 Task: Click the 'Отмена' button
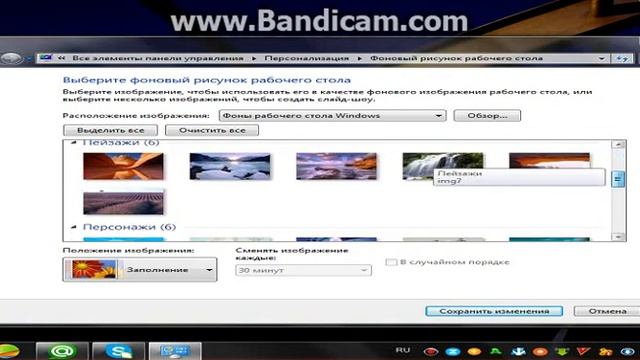click(x=607, y=311)
